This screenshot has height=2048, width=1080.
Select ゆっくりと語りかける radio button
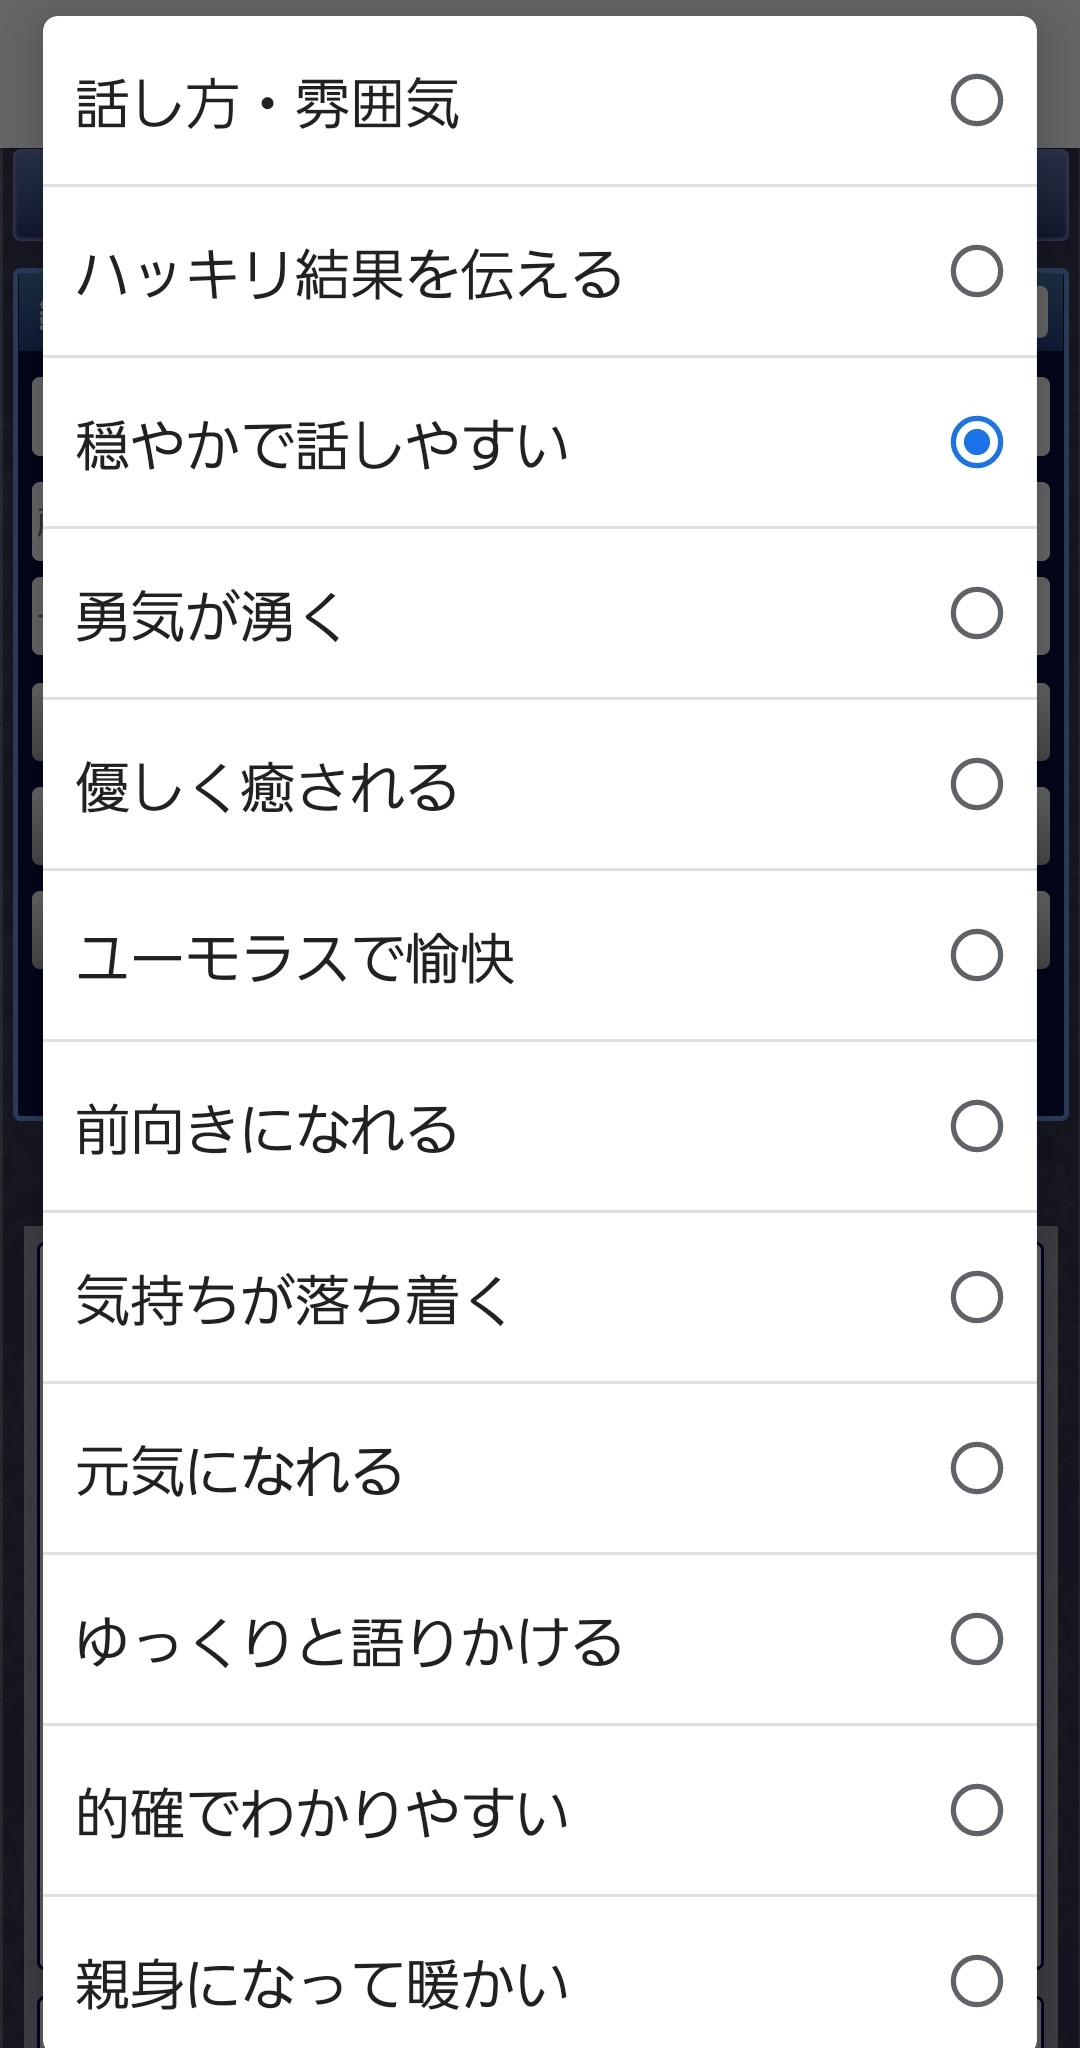pyautogui.click(x=976, y=1639)
